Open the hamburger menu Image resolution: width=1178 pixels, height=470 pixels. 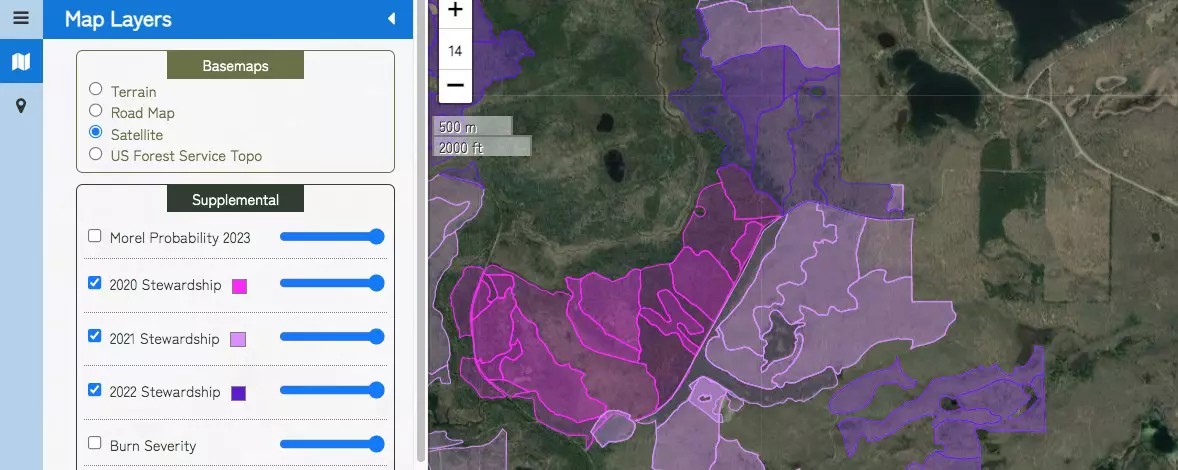(20, 19)
